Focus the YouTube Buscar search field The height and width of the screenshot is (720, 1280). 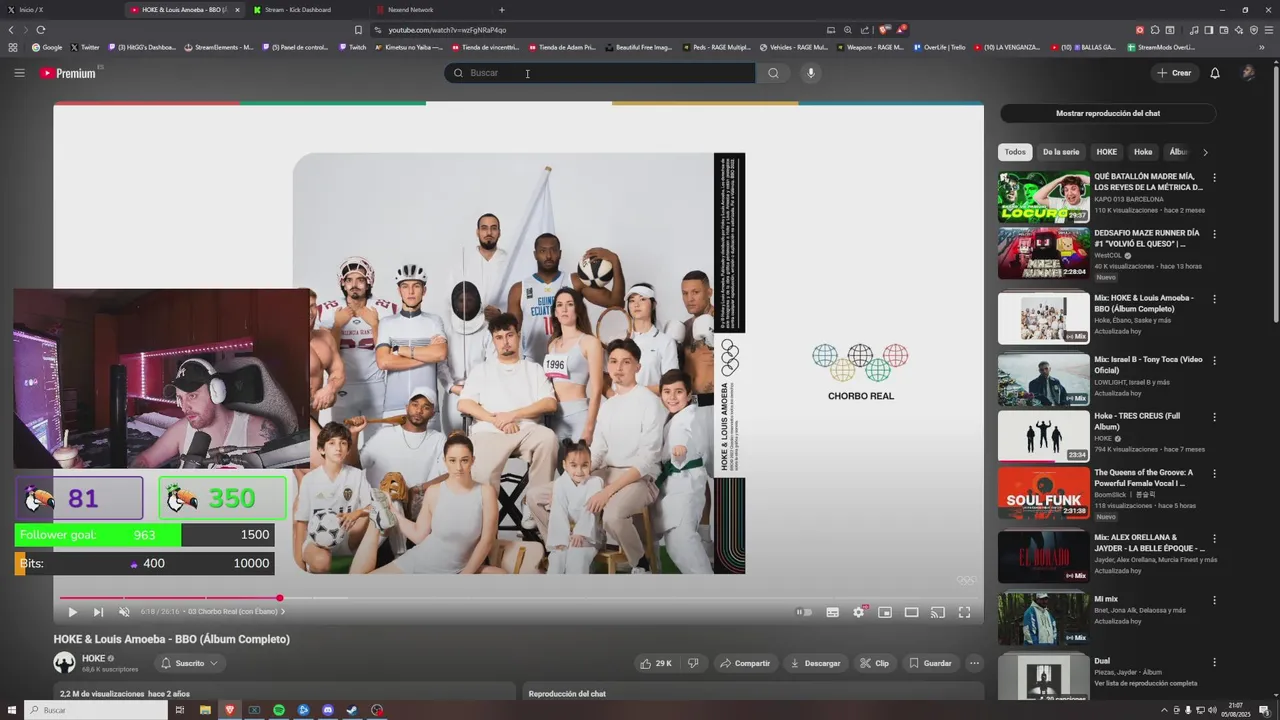tap(600, 73)
